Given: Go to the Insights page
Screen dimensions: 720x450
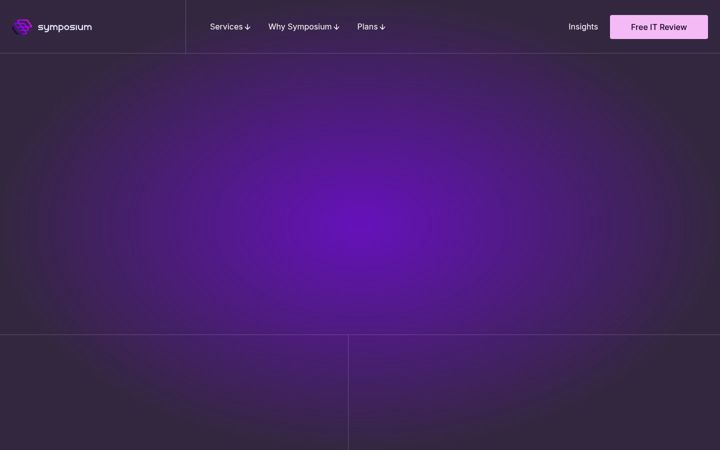Looking at the screenshot, I should pyautogui.click(x=583, y=27).
